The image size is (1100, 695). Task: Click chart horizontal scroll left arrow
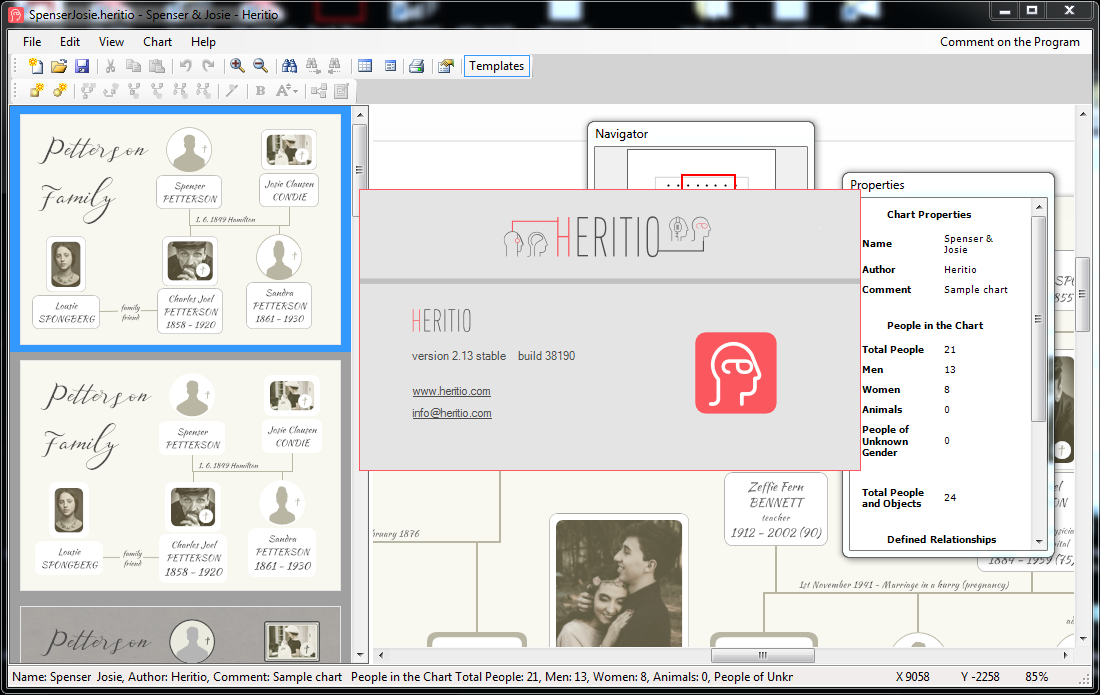pyautogui.click(x=381, y=655)
